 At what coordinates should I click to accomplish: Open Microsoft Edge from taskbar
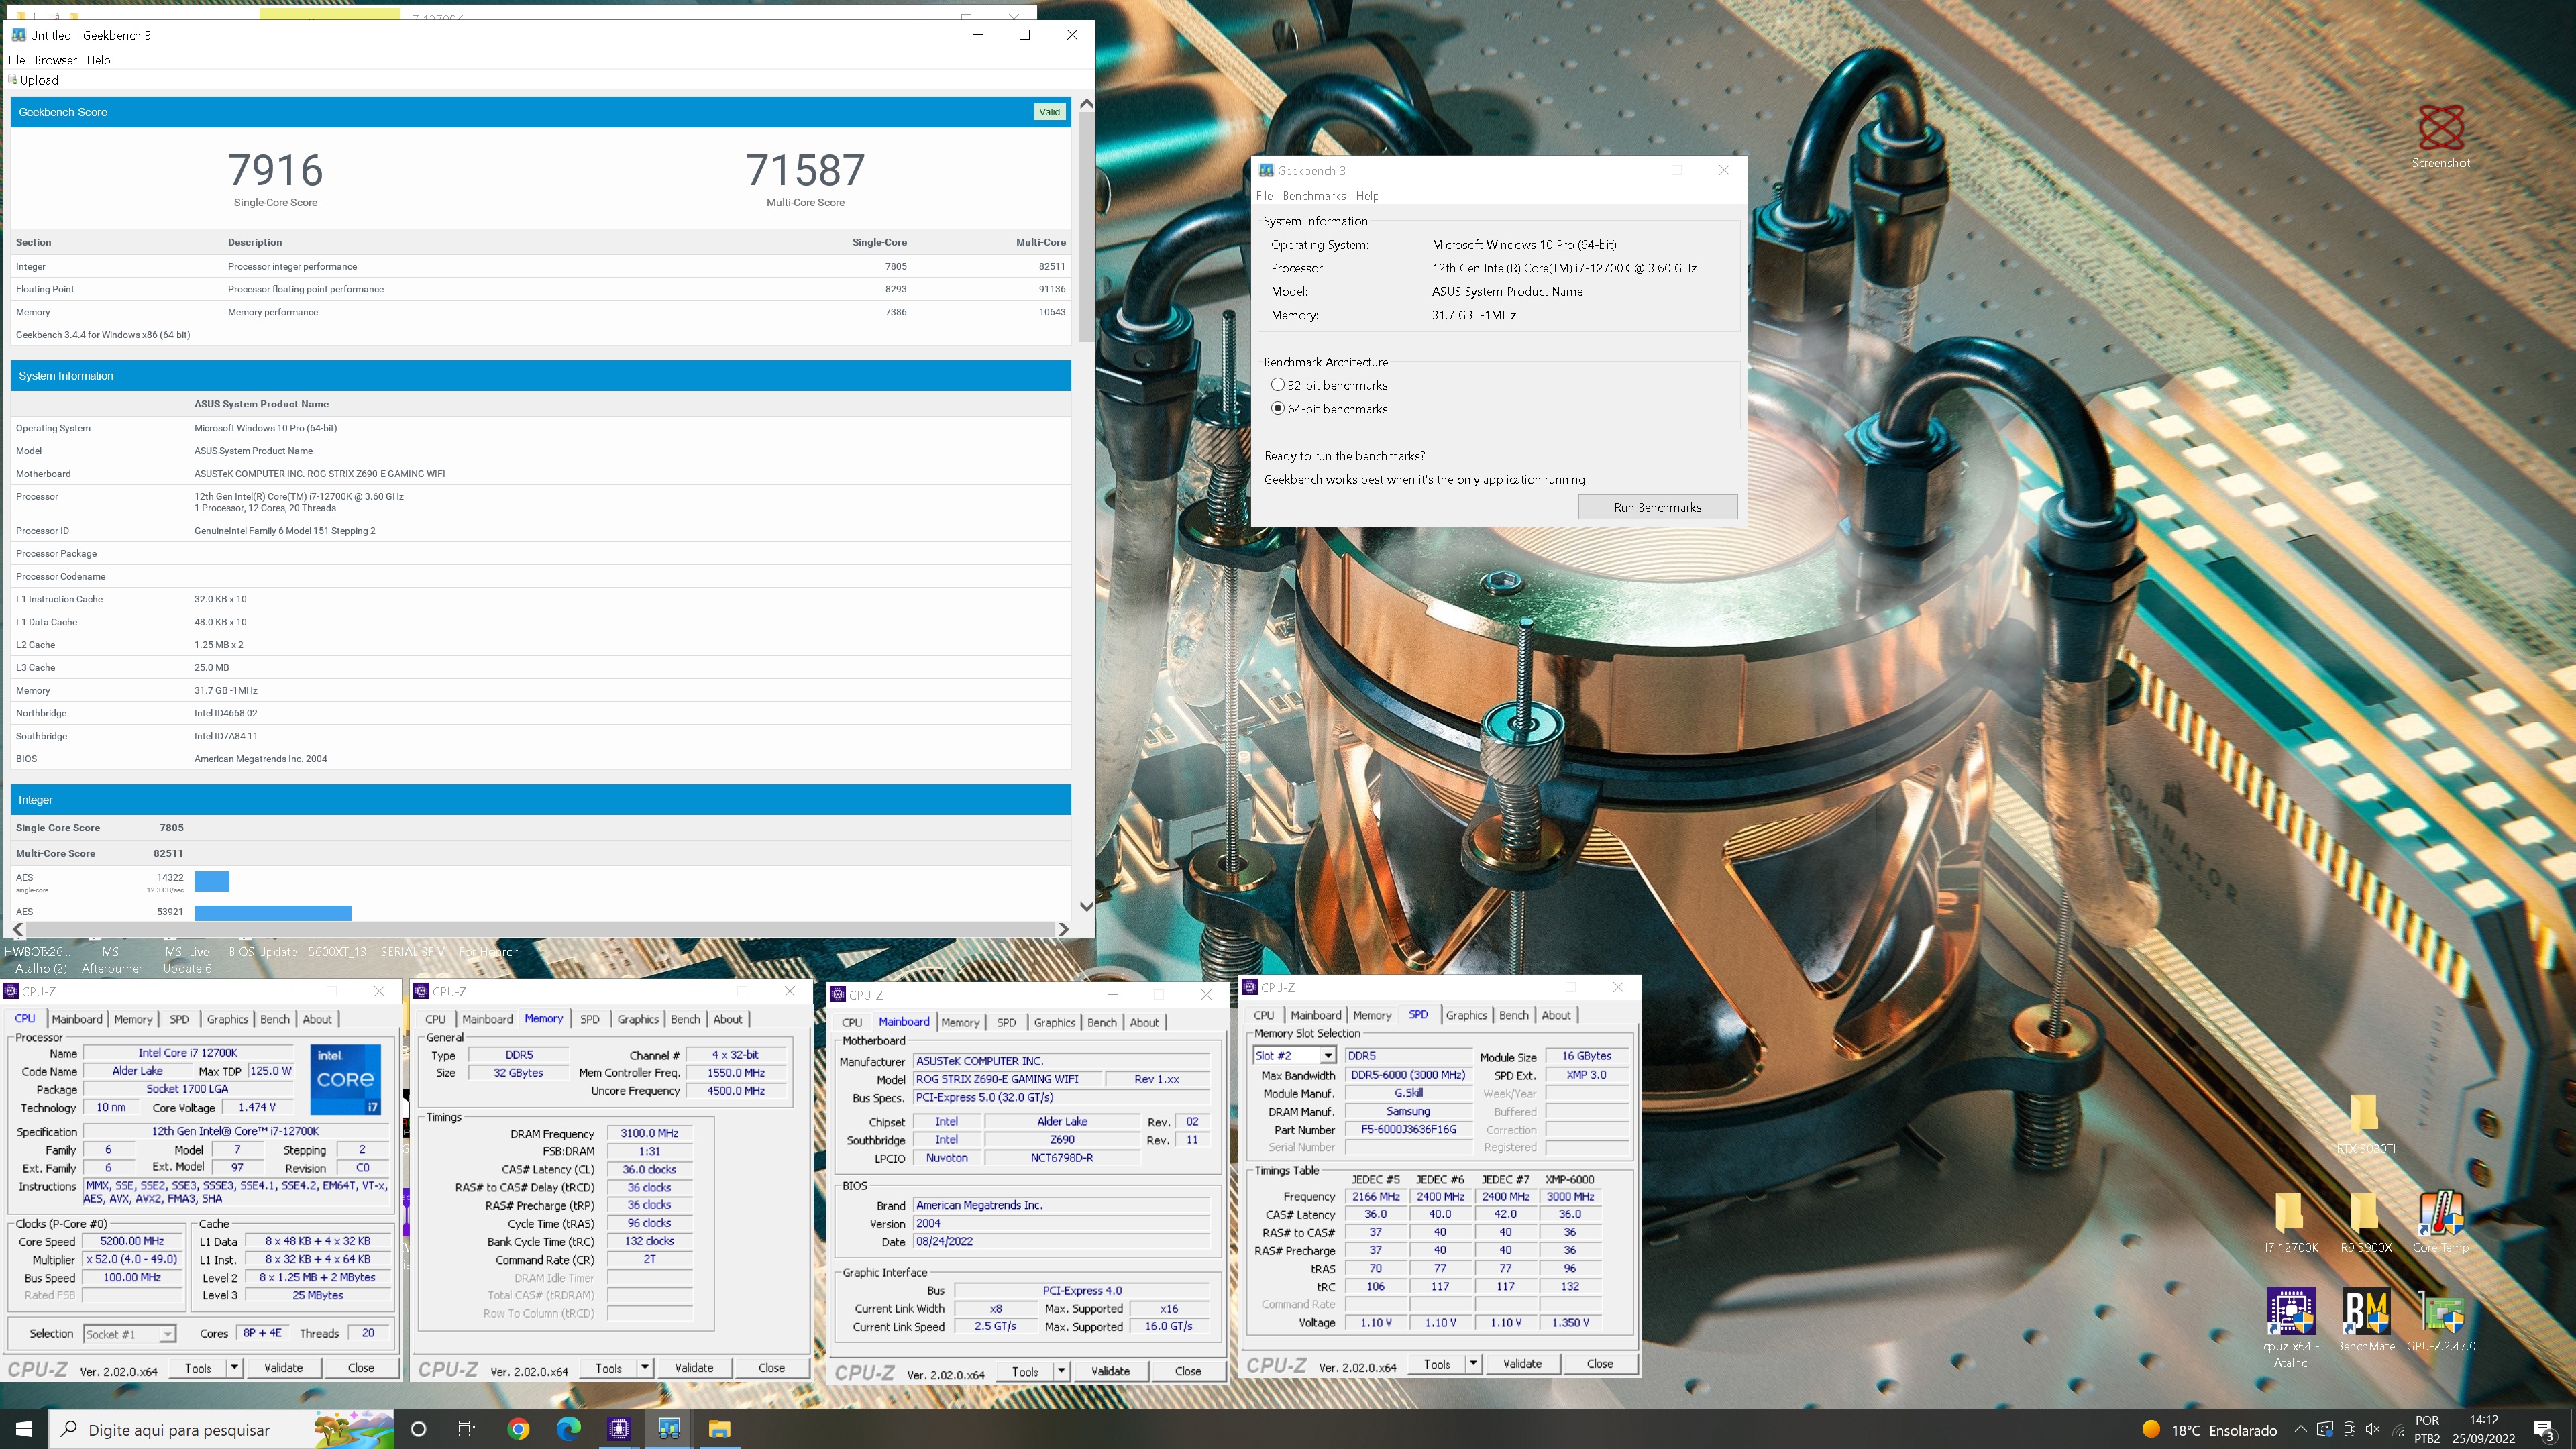click(x=568, y=1429)
